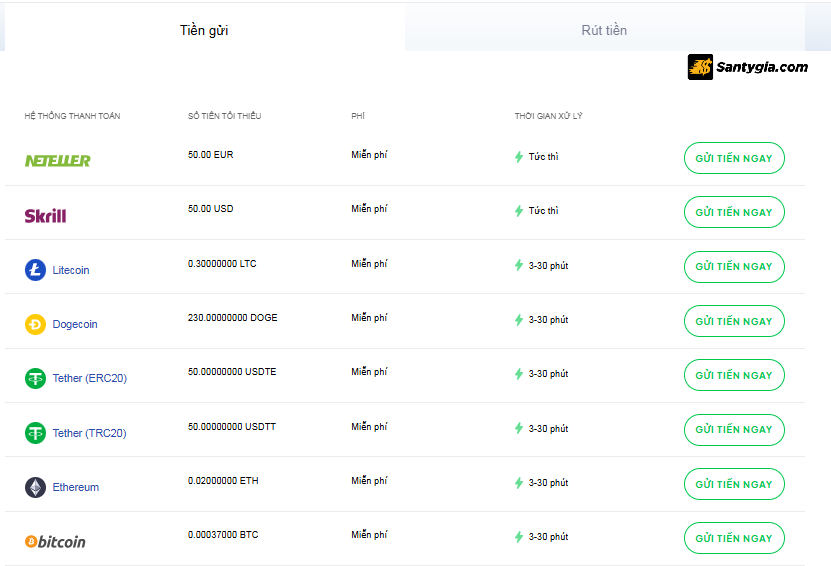831x566 pixels.
Task: Select the 50.00000000 USDTT value
Action: tap(232, 427)
